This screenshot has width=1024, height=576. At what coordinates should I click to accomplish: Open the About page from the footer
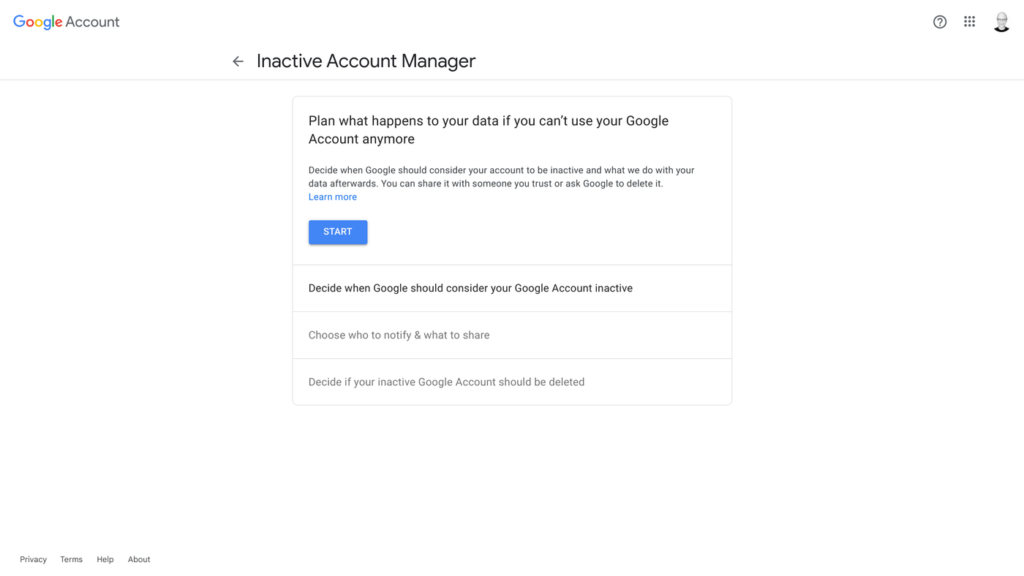138,559
